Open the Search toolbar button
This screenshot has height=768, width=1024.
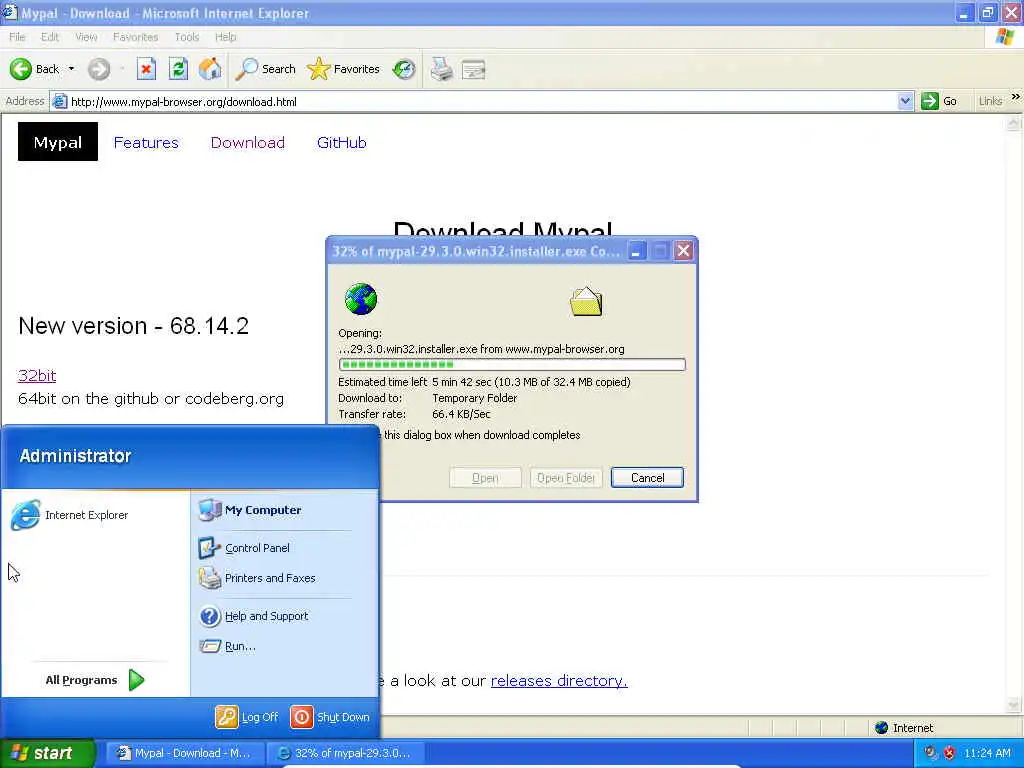[x=265, y=69]
